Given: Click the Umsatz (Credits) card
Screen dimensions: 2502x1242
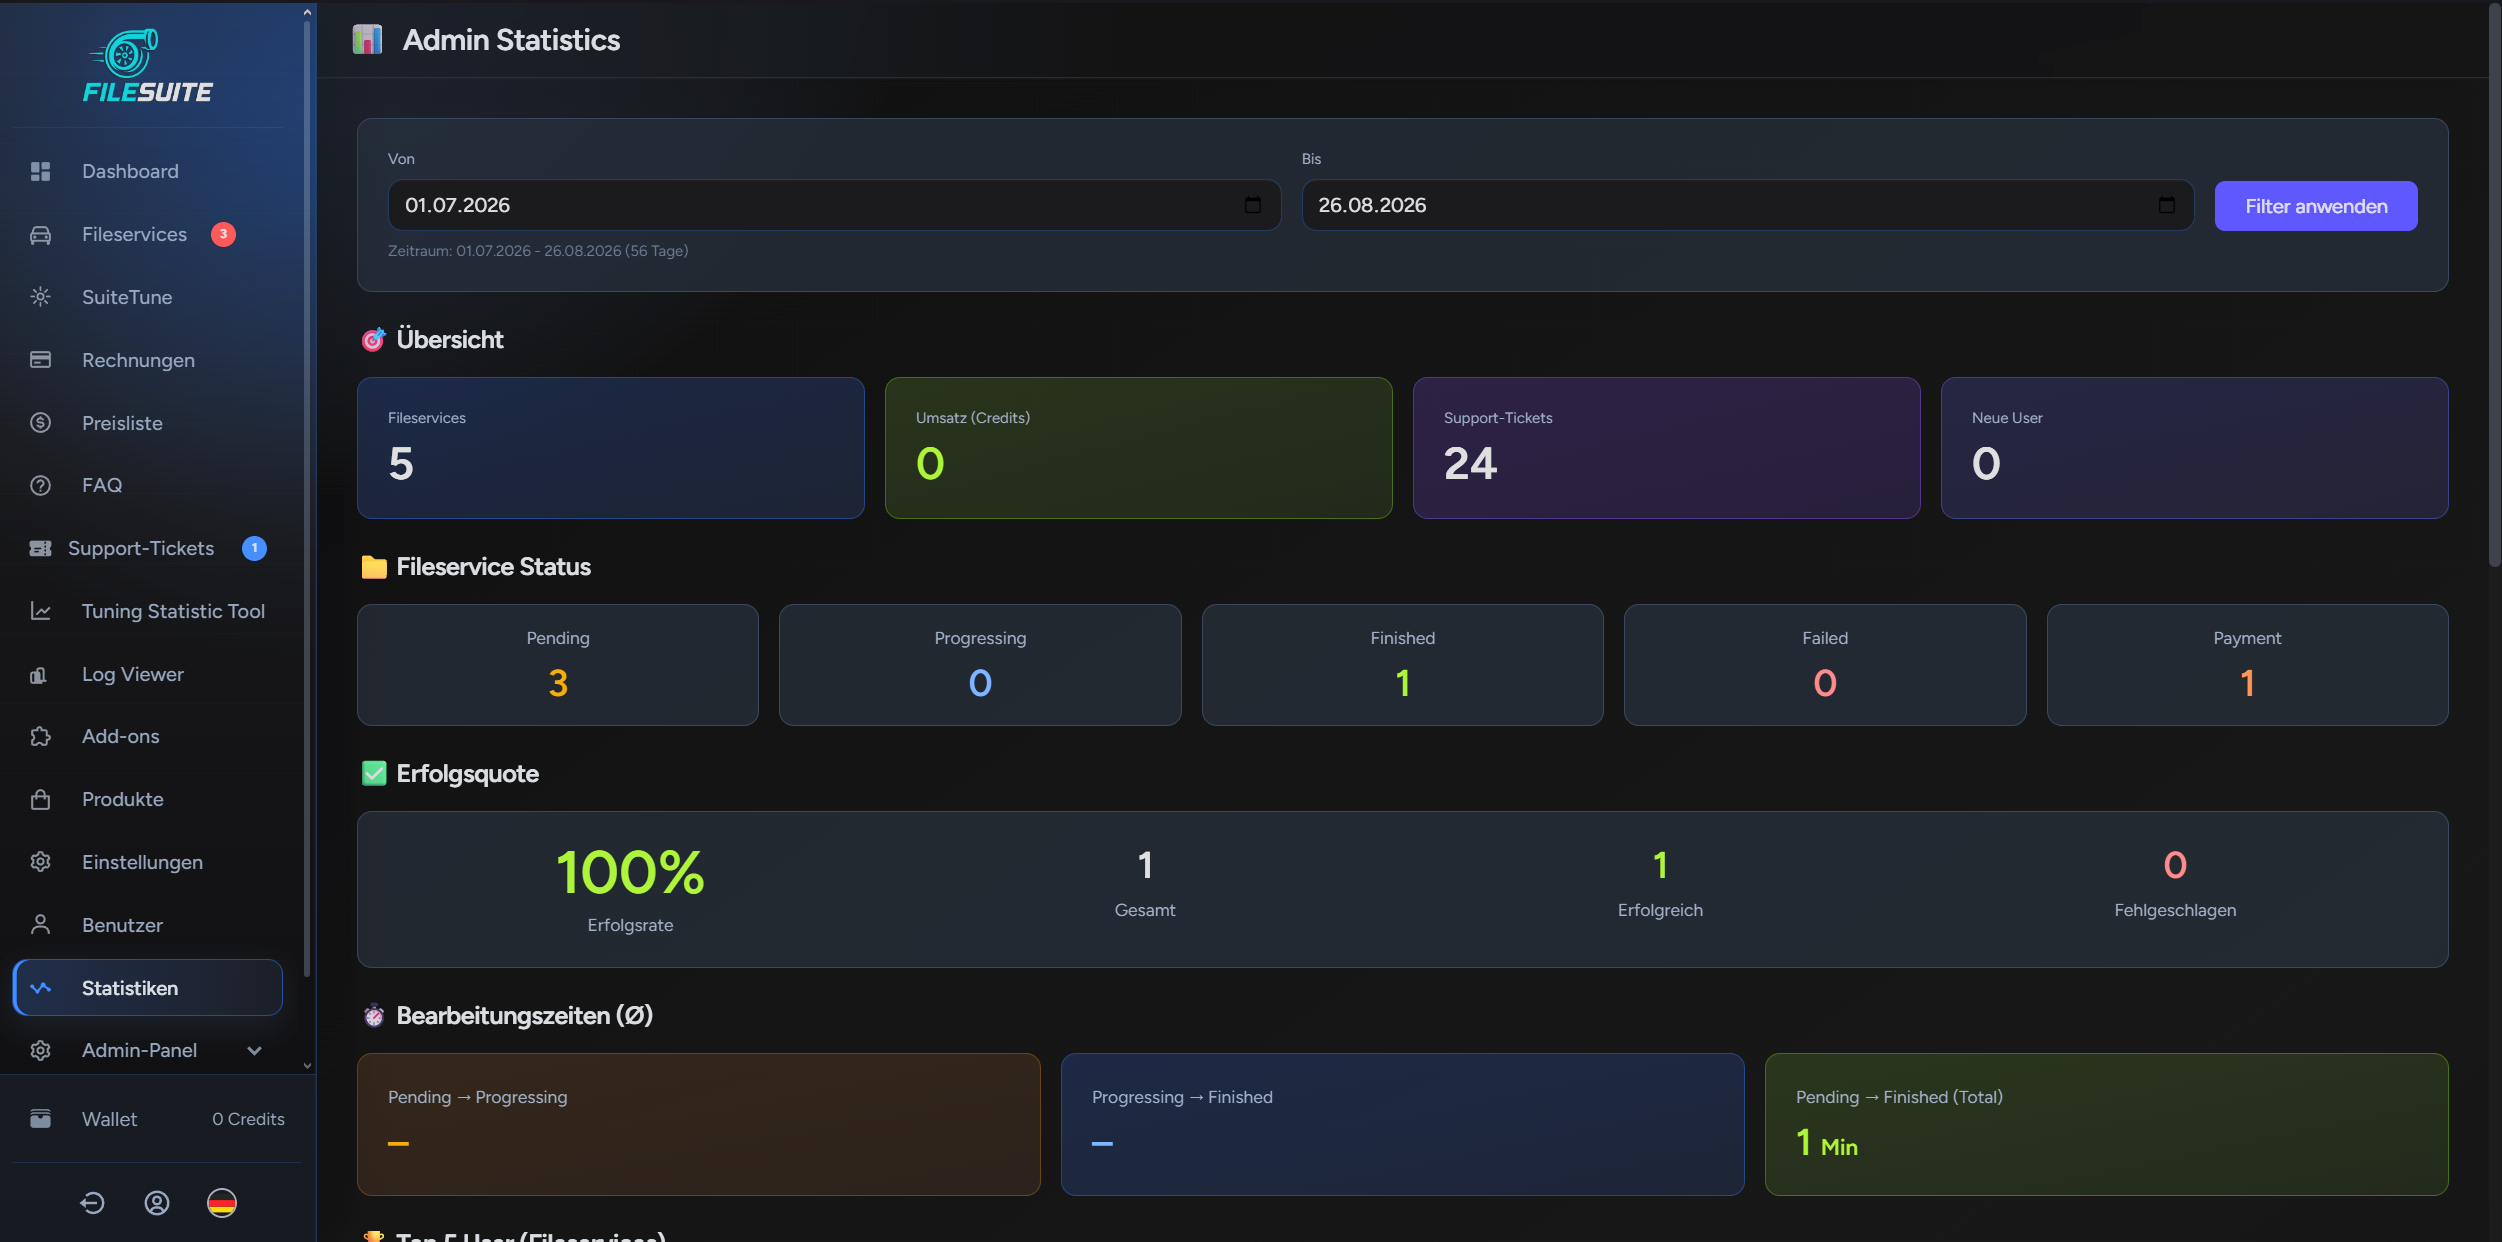Looking at the screenshot, I should click(1138, 448).
